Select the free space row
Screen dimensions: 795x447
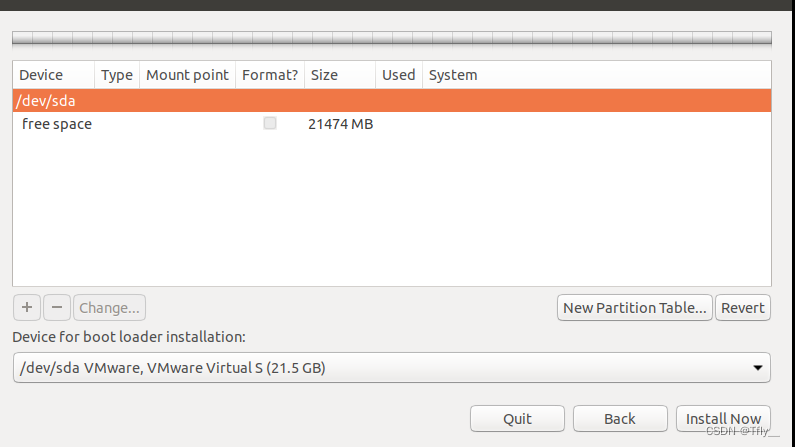pyautogui.click(x=392, y=124)
